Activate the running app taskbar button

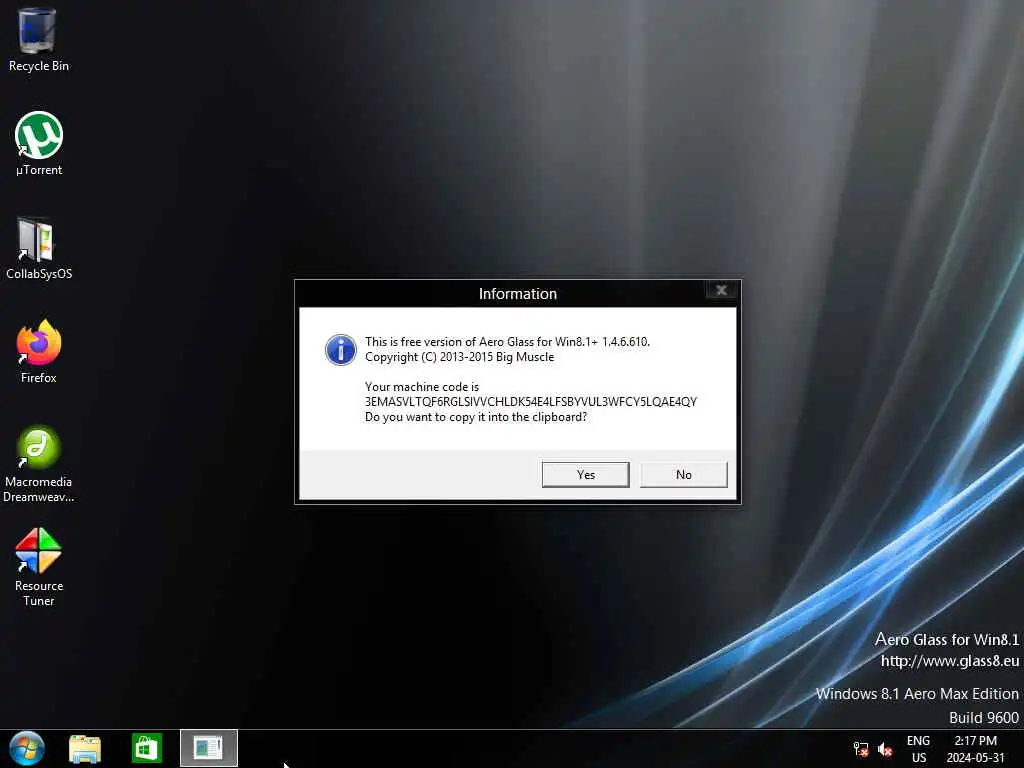point(209,748)
